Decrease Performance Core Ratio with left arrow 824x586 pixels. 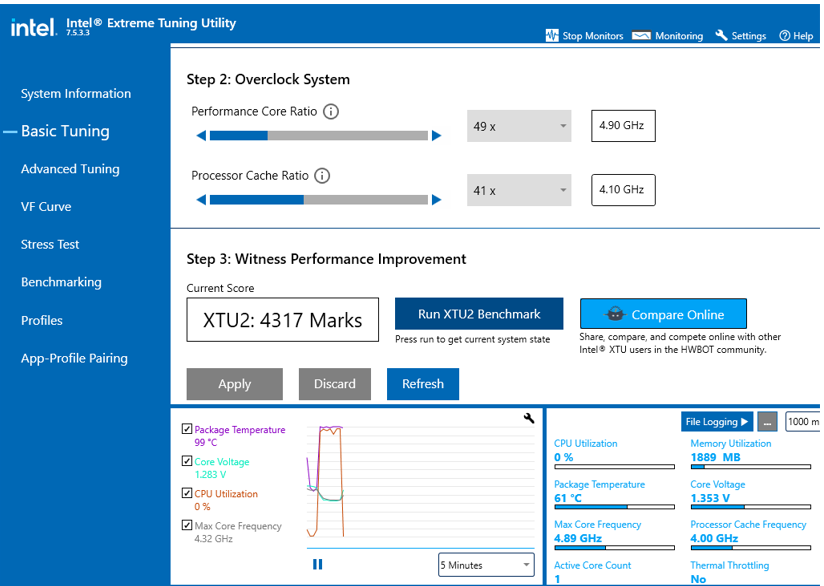click(x=201, y=136)
